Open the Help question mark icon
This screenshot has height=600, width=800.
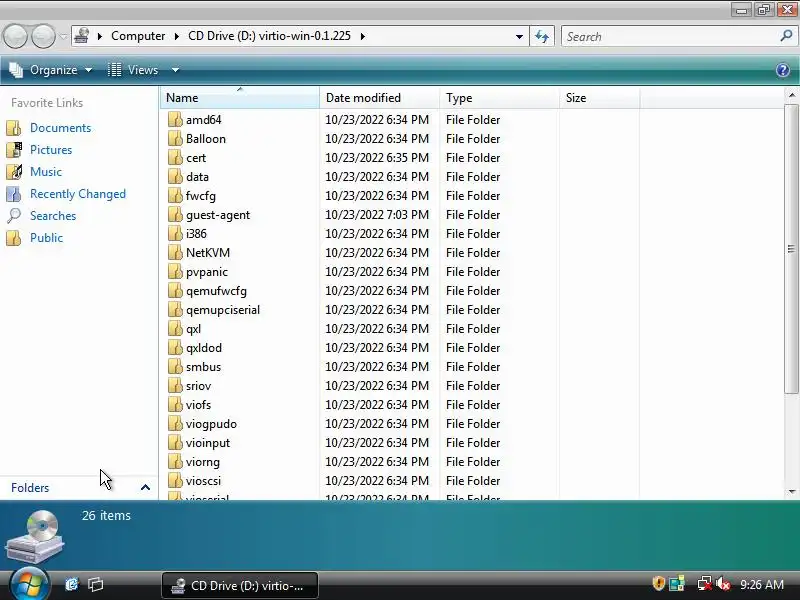click(x=783, y=70)
